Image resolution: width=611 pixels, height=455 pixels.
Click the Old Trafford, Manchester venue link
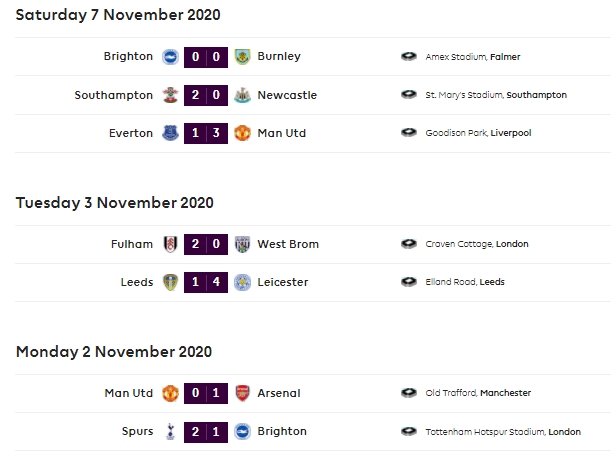pyautogui.click(x=478, y=393)
